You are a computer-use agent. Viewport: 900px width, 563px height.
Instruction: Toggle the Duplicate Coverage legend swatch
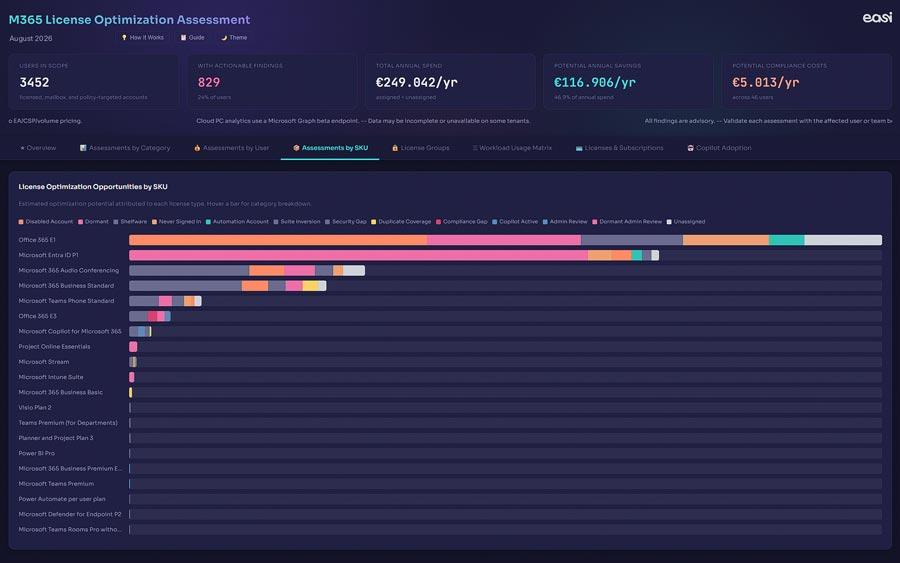tap(374, 222)
